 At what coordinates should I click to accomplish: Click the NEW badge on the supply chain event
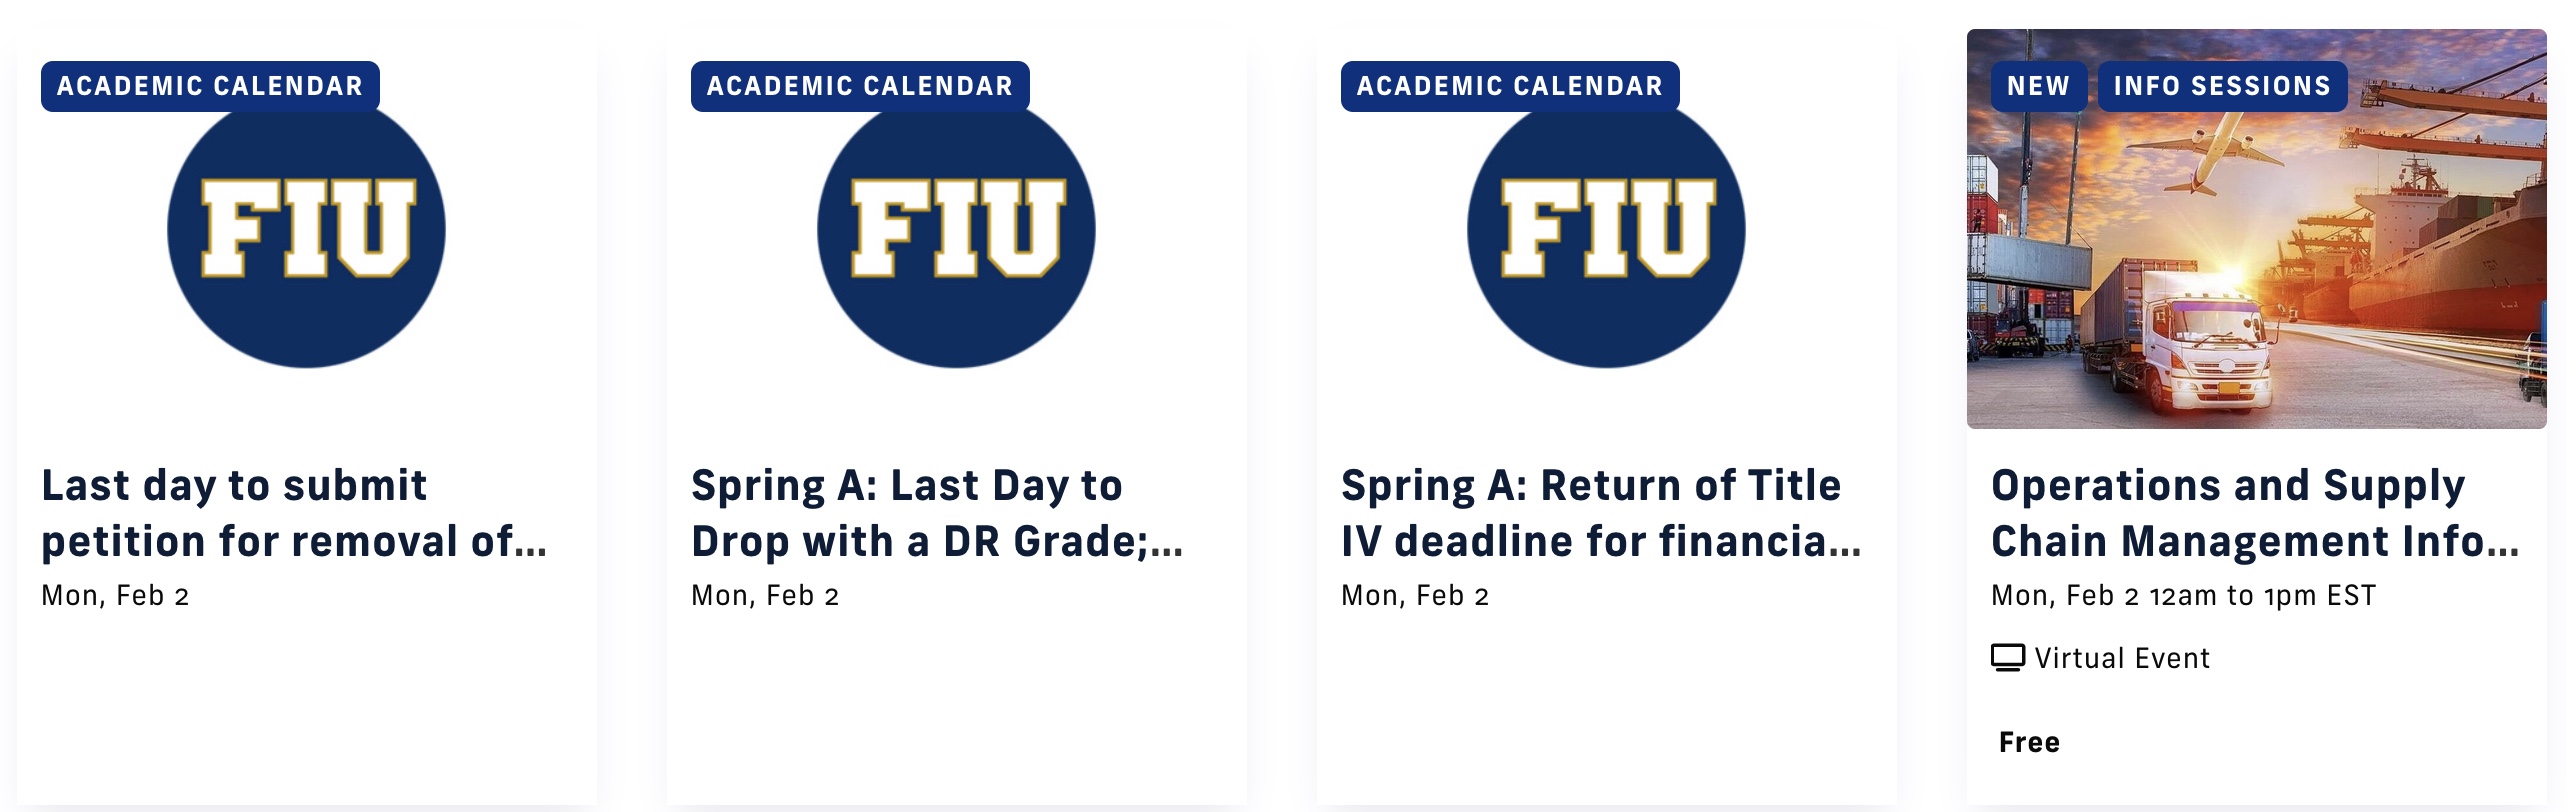2038,86
